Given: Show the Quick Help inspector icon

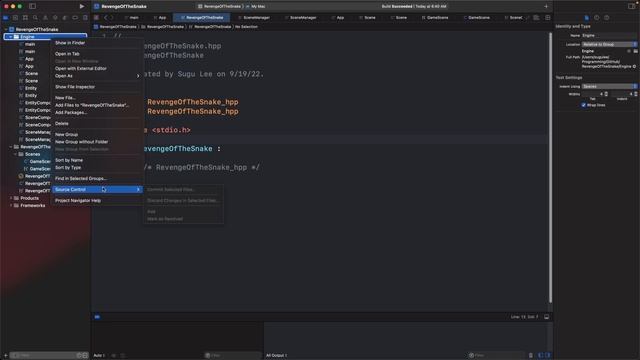Looking at the screenshot, I should 607,18.
